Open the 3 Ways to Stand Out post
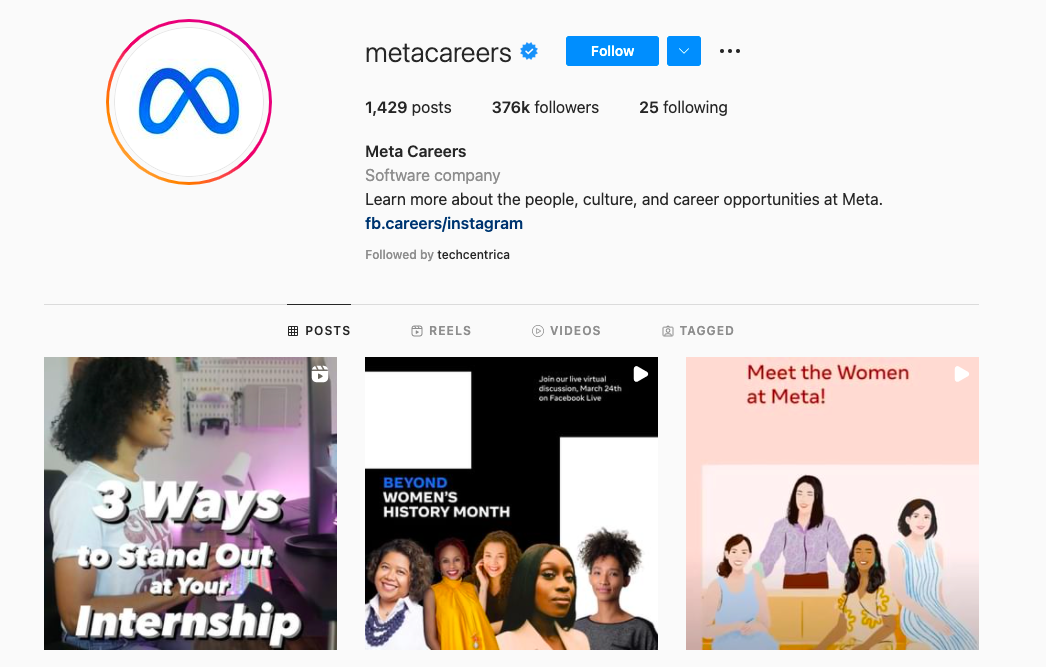 coord(190,504)
